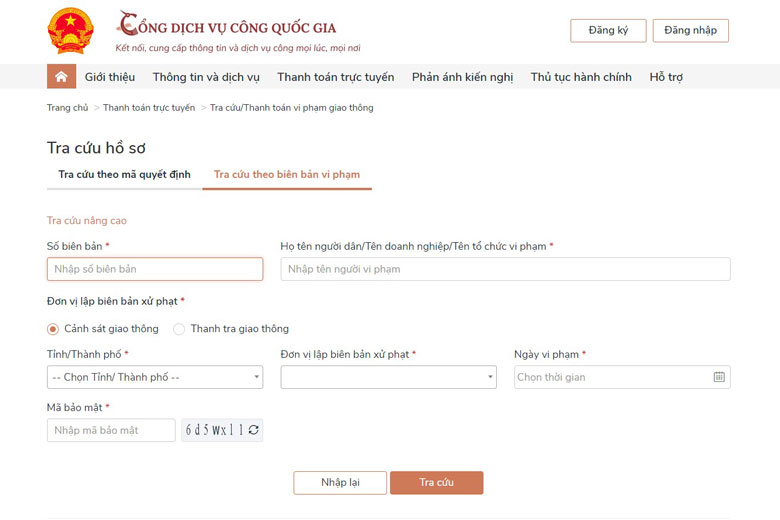Image resolution: width=780 pixels, height=520 pixels.
Task: Click the captcha image 6d5Wx11
Action: point(215,430)
